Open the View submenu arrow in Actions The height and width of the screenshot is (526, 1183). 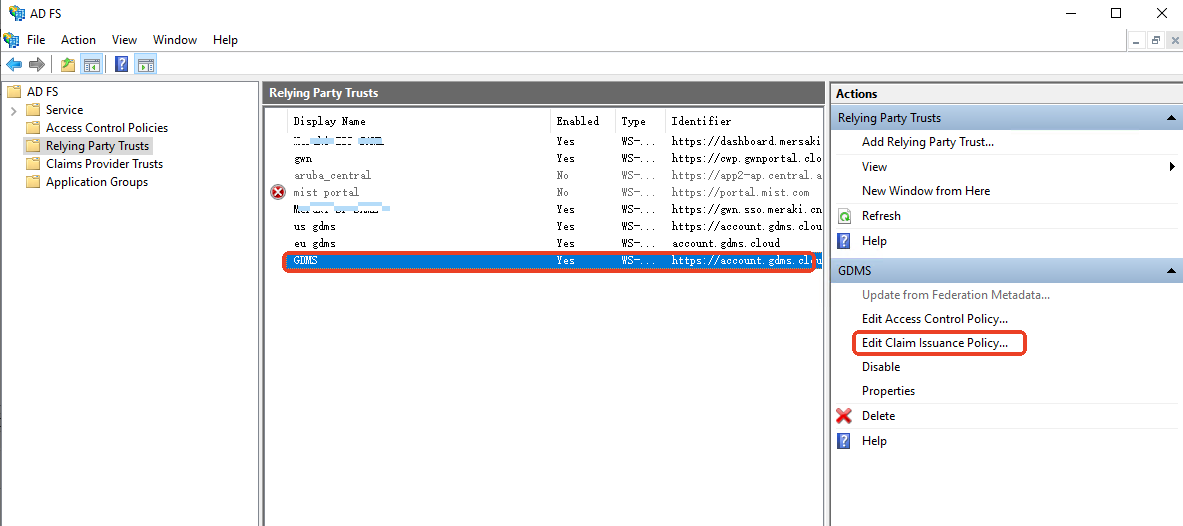pos(1172,167)
